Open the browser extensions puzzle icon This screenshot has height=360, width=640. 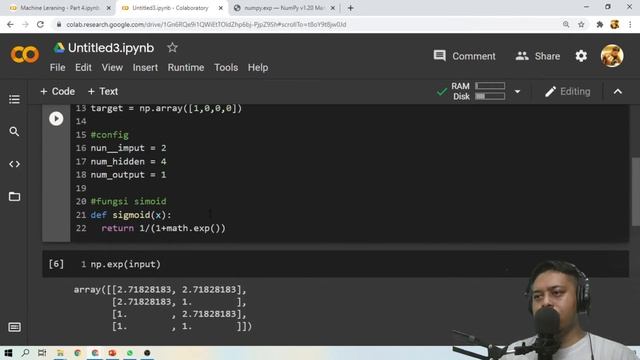click(x=599, y=24)
